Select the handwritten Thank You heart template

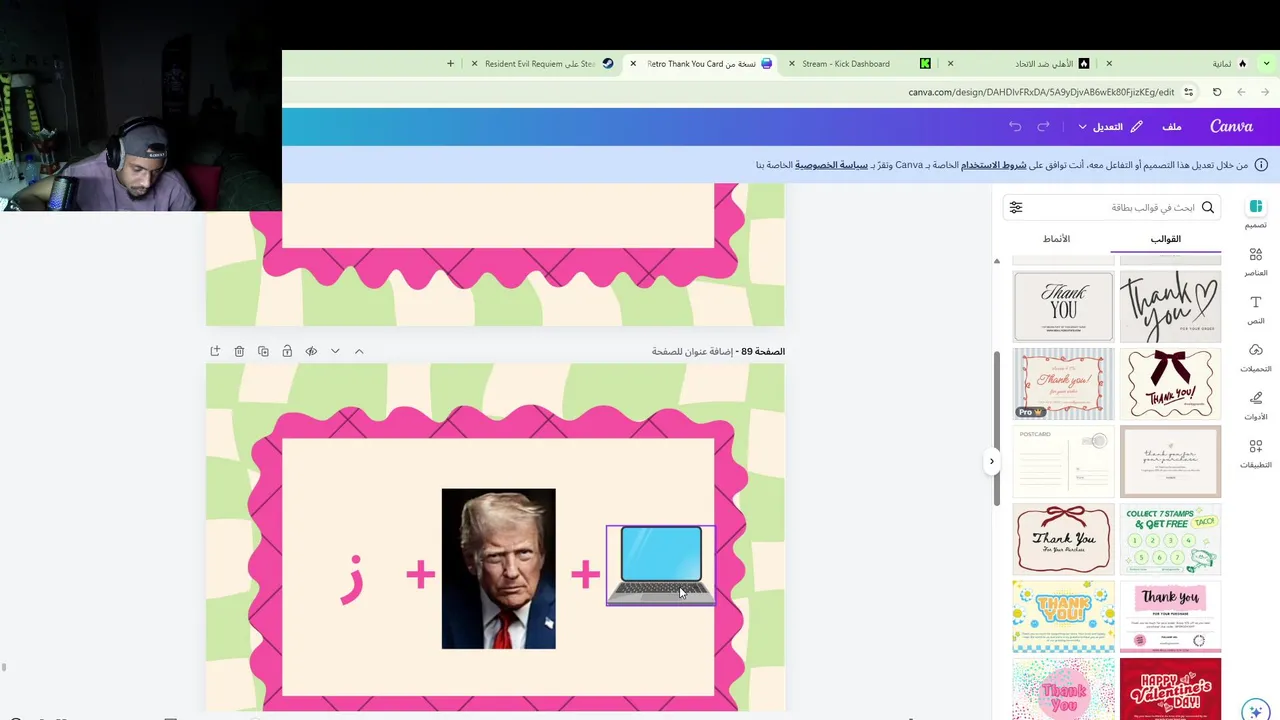coord(1170,307)
